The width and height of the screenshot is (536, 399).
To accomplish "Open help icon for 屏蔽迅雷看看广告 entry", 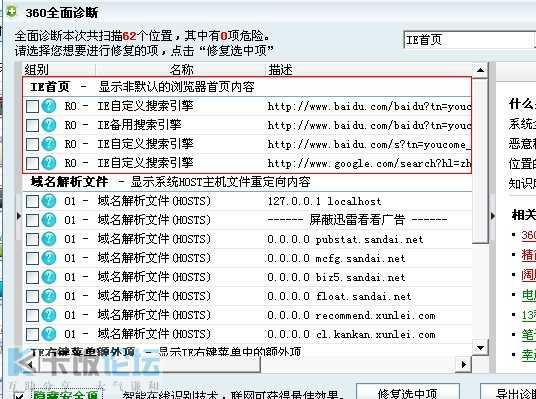I will [x=49, y=220].
